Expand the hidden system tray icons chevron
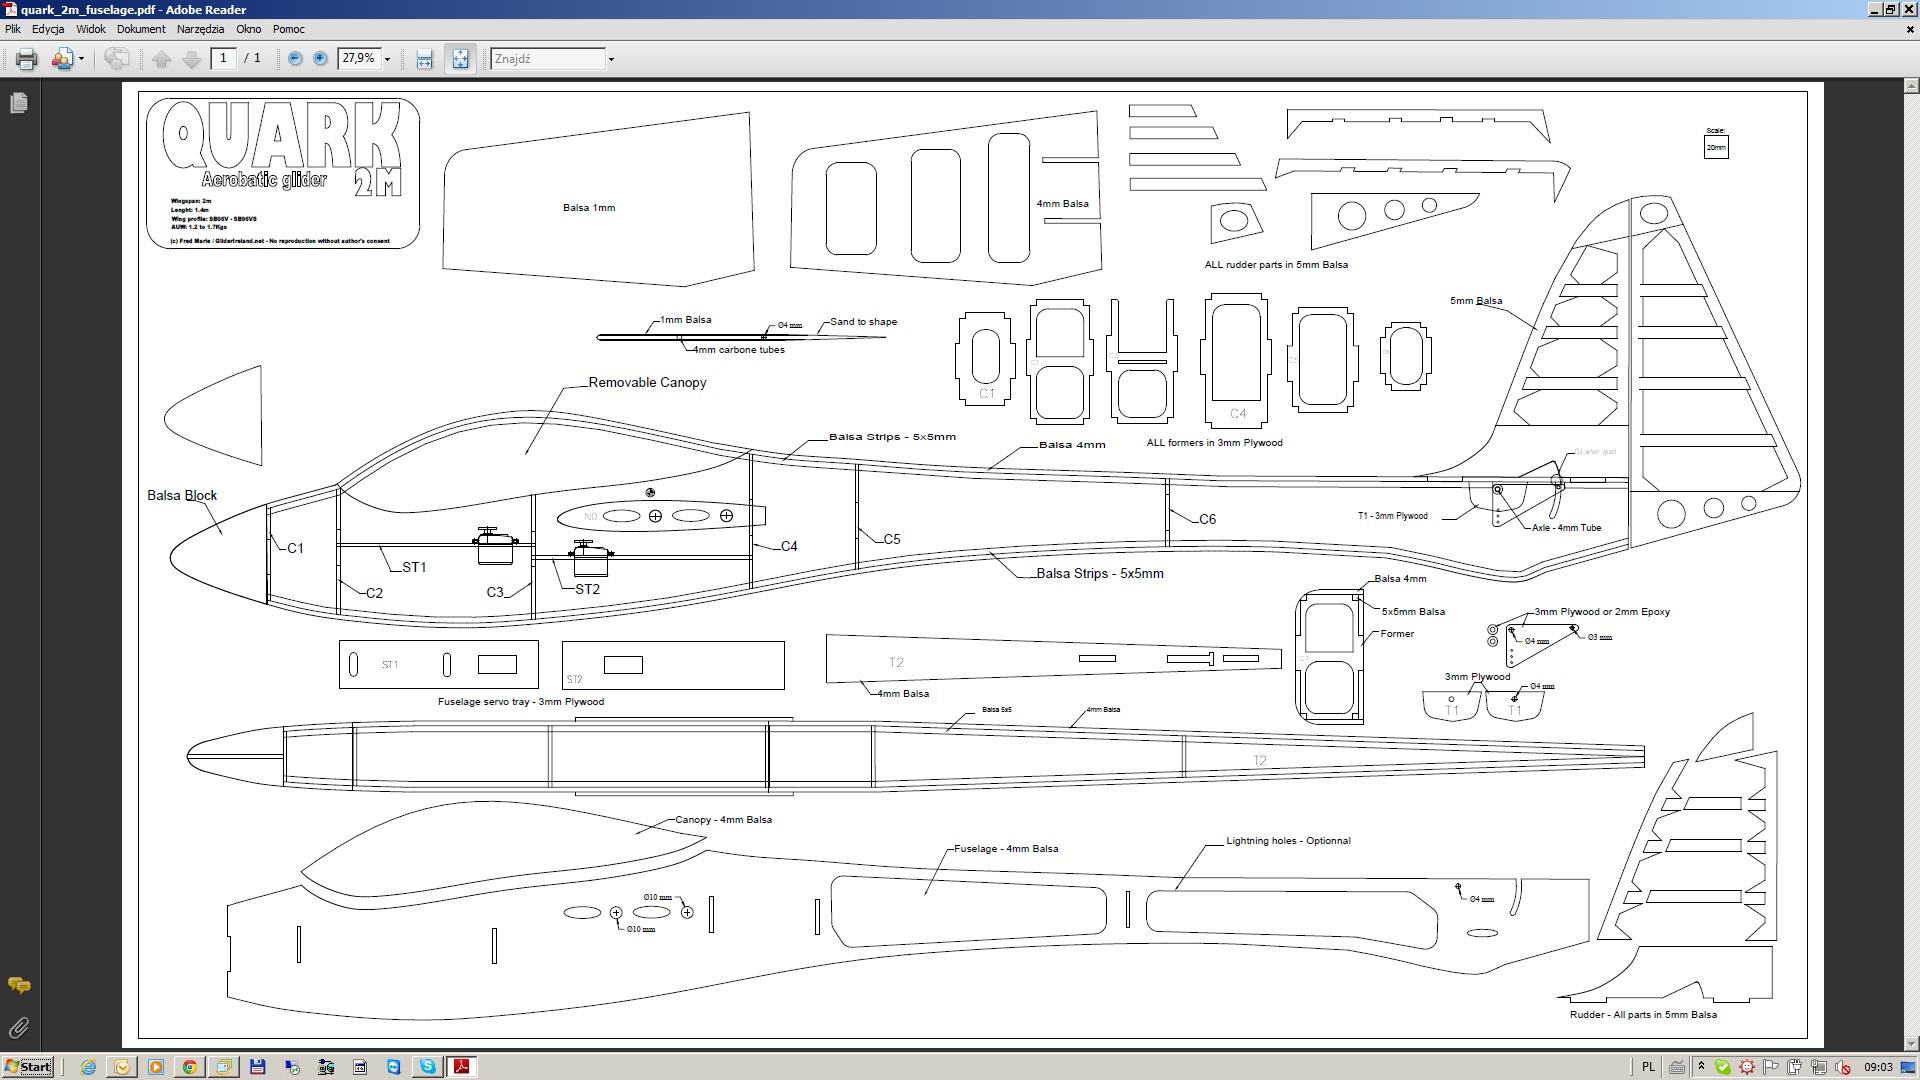 1701,1067
